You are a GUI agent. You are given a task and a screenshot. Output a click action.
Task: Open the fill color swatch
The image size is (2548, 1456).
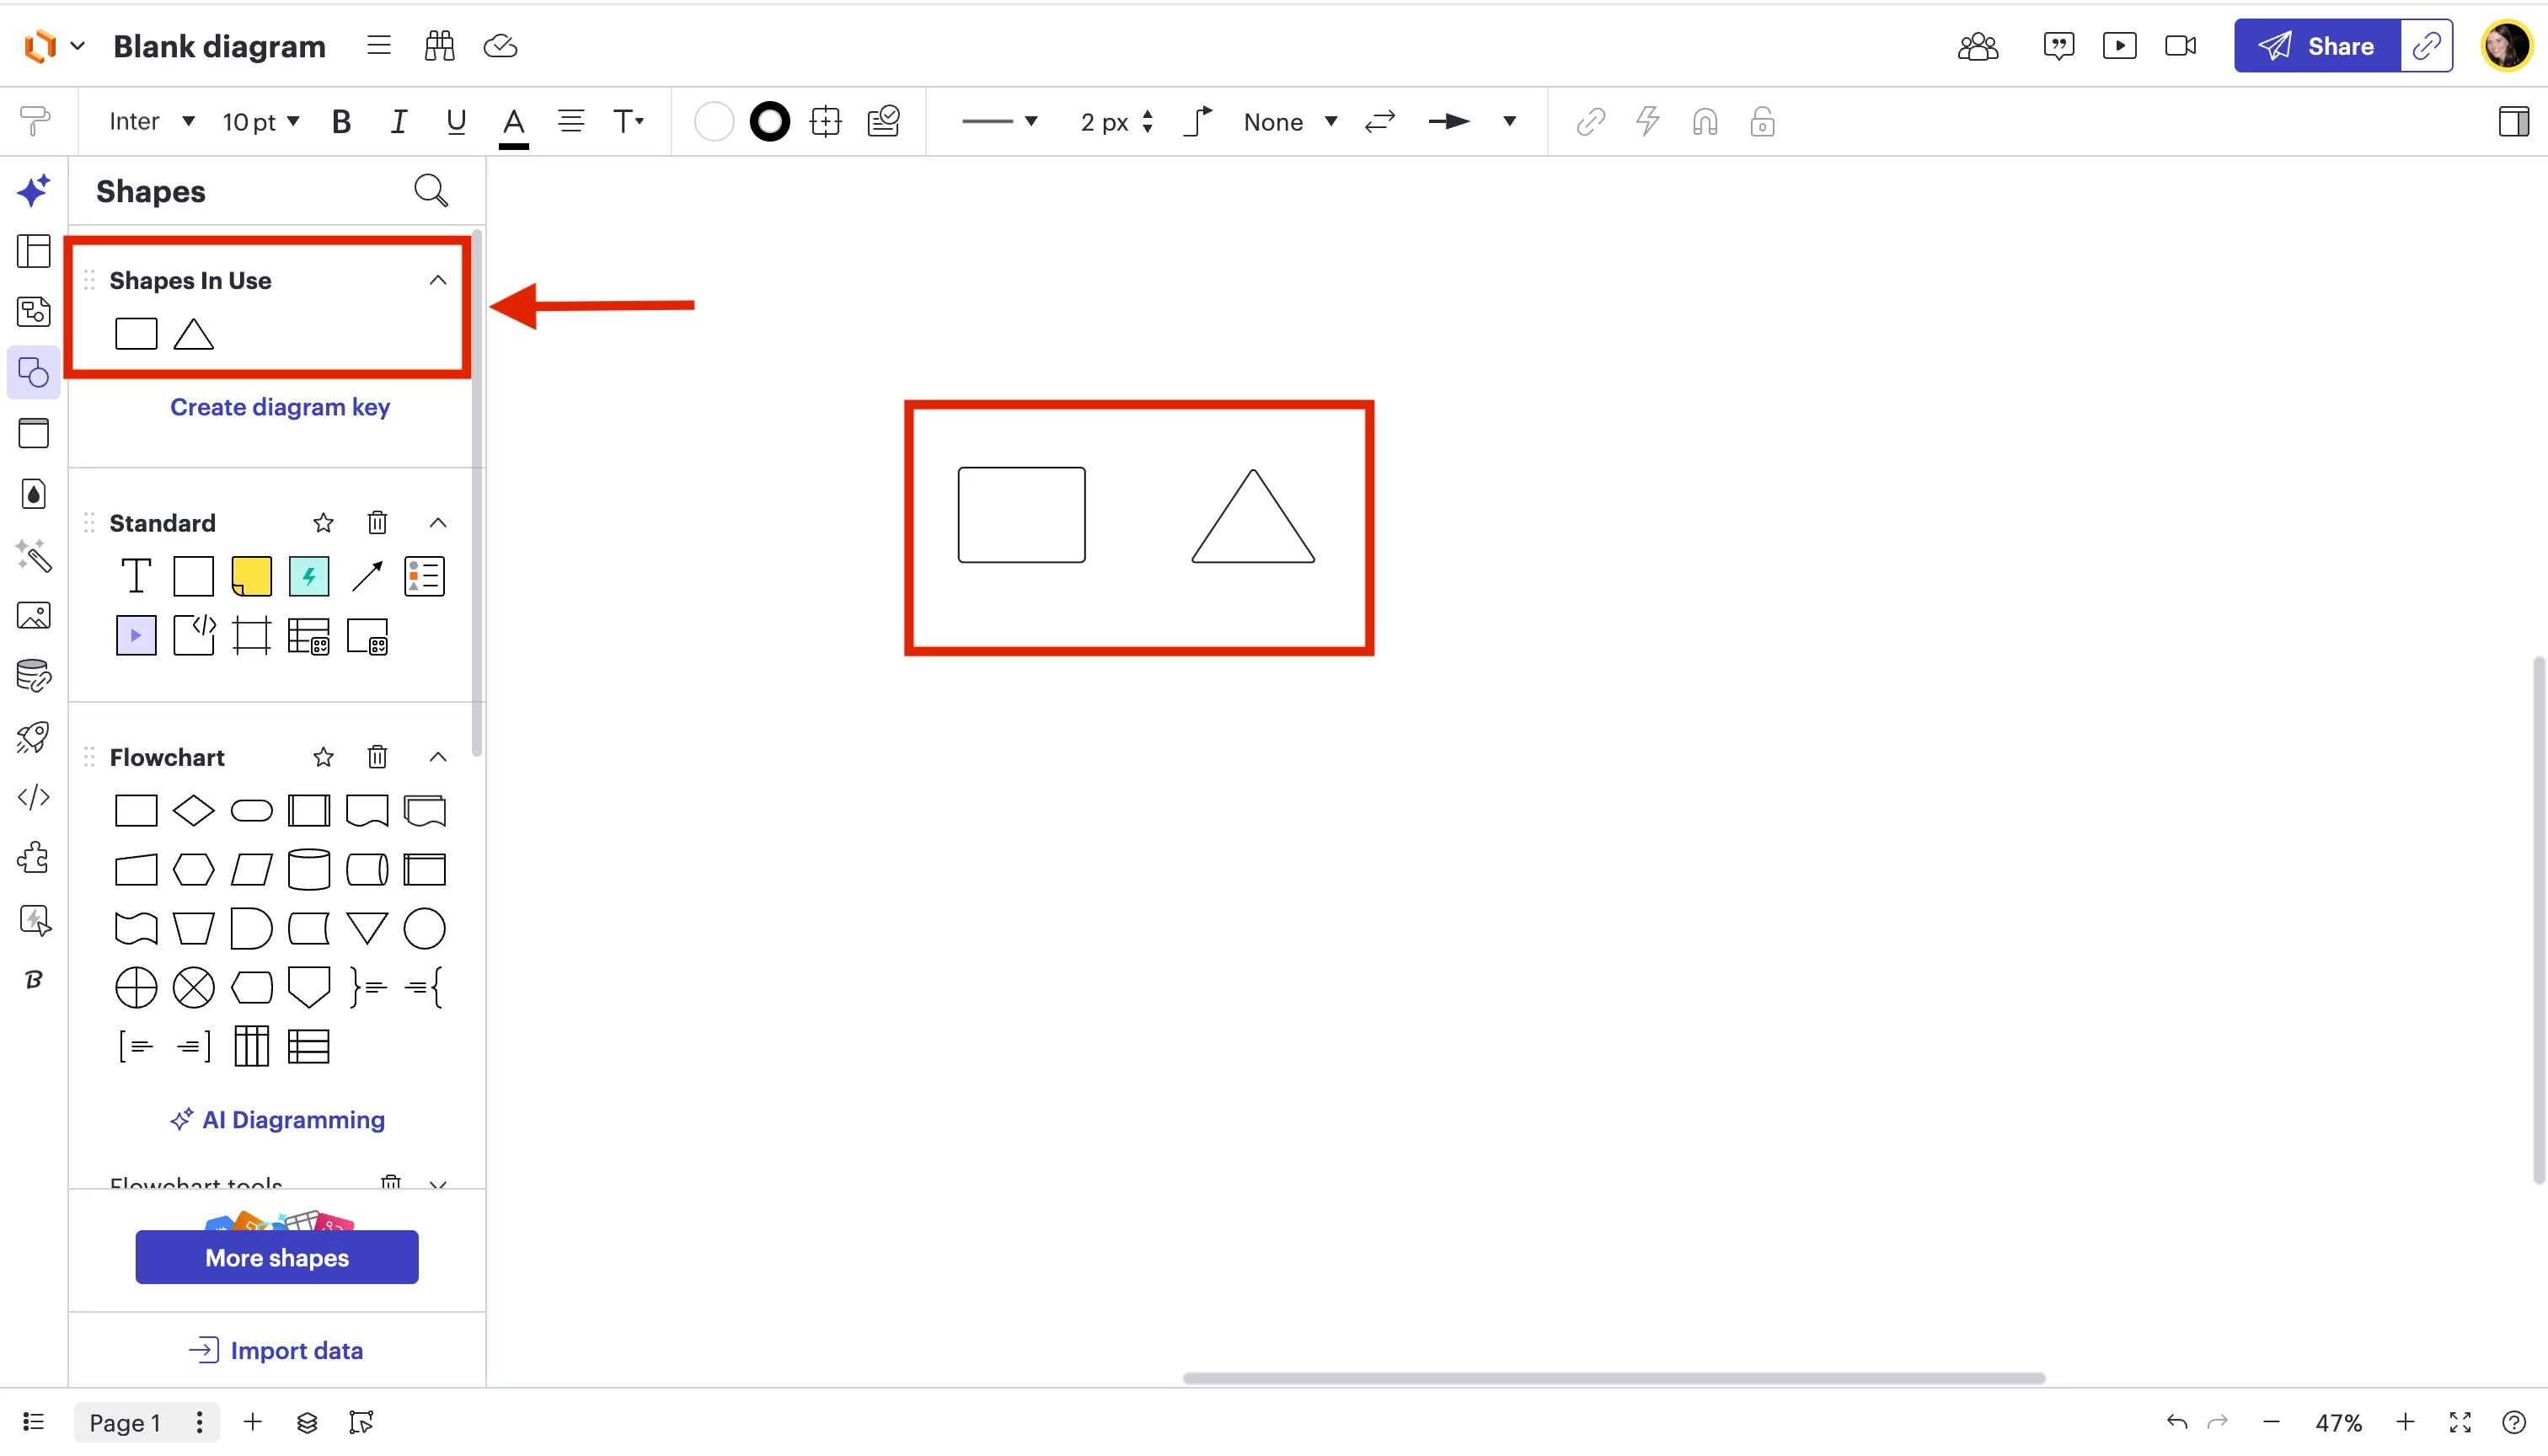click(713, 122)
